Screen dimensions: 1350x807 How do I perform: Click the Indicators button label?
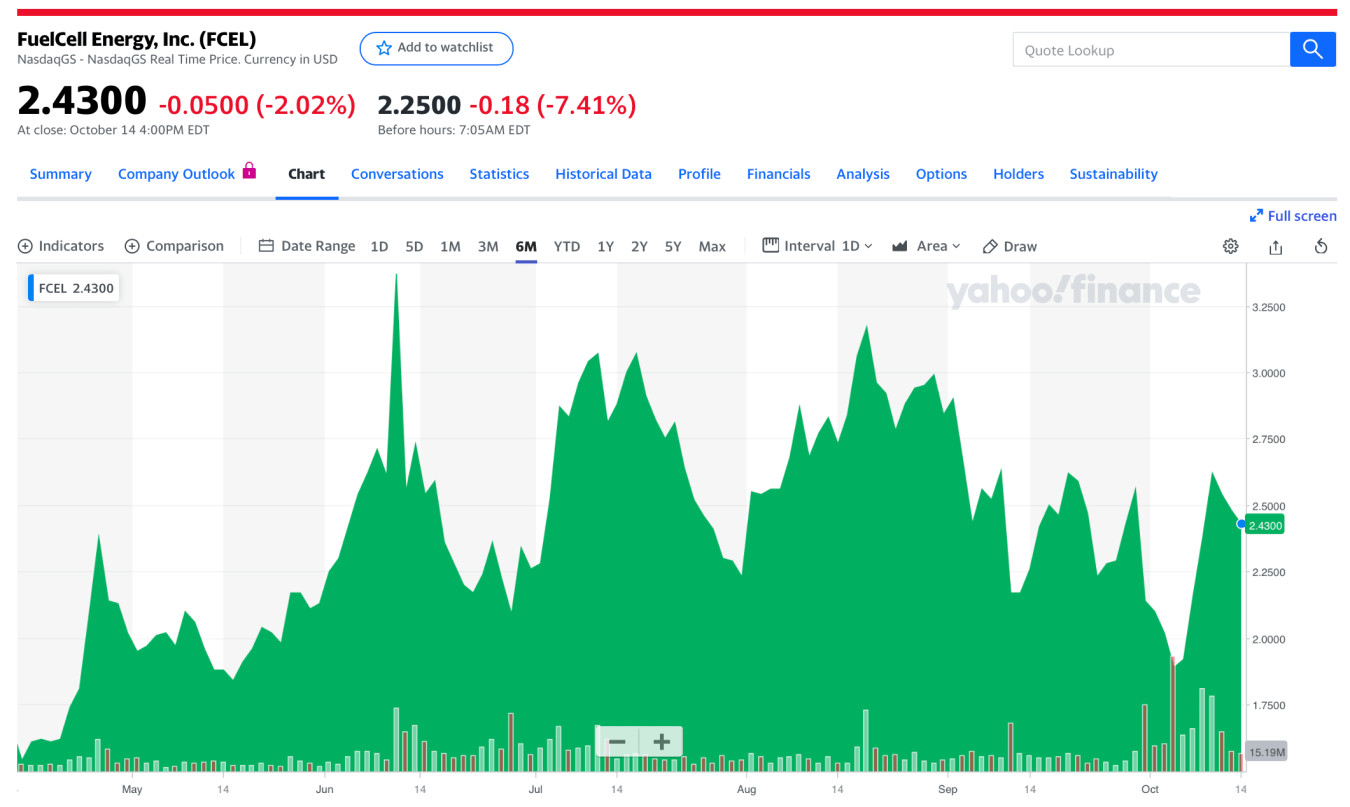71,246
